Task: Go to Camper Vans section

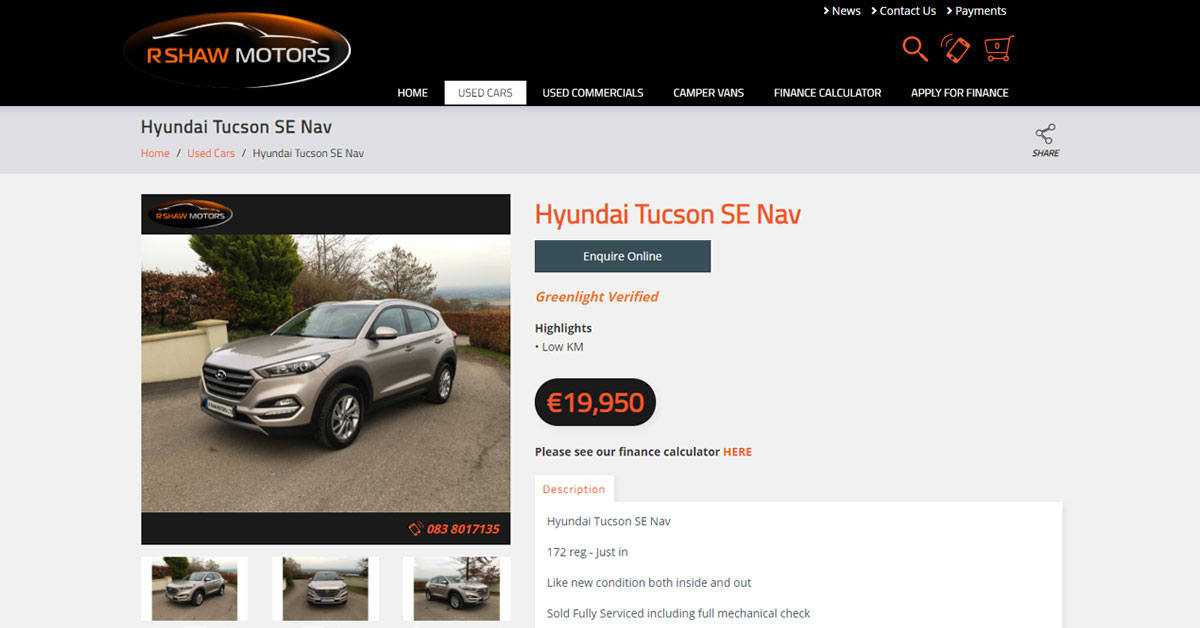Action: (708, 93)
